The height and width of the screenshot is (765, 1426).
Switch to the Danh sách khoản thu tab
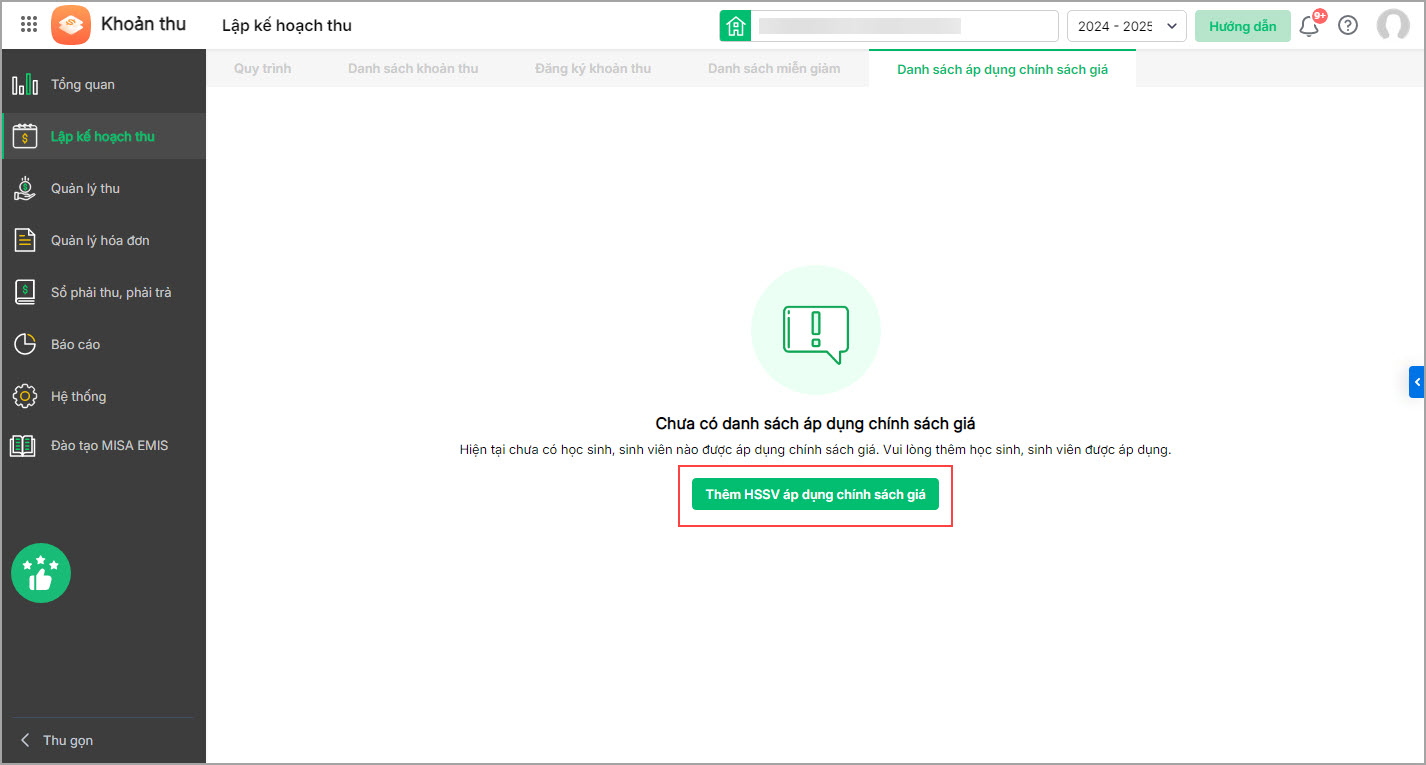point(413,69)
